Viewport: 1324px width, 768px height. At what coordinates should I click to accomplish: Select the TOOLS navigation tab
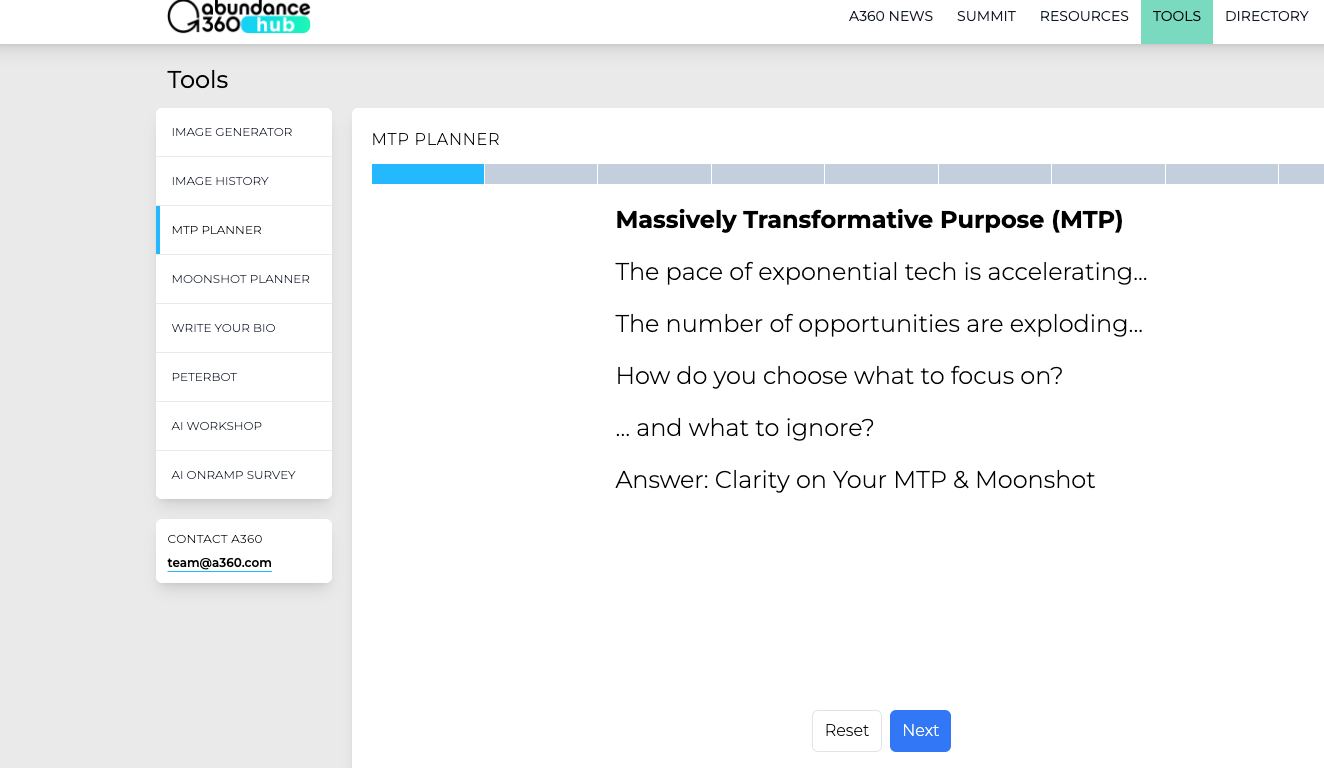pyautogui.click(x=1176, y=16)
